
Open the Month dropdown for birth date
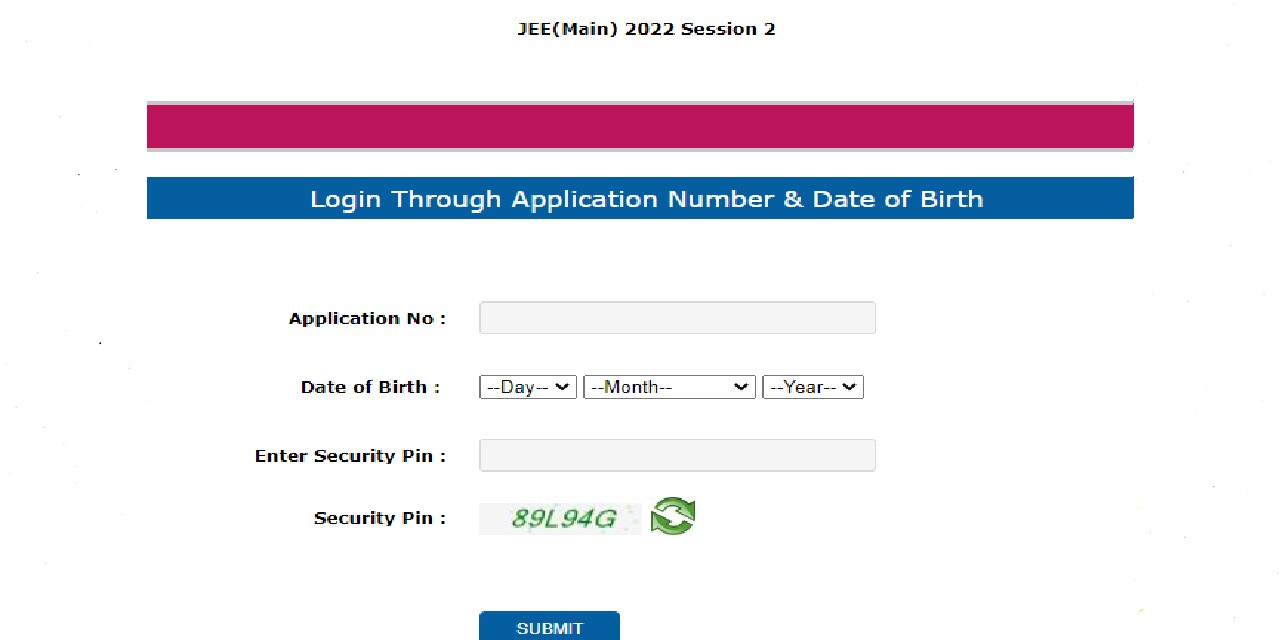(669, 387)
